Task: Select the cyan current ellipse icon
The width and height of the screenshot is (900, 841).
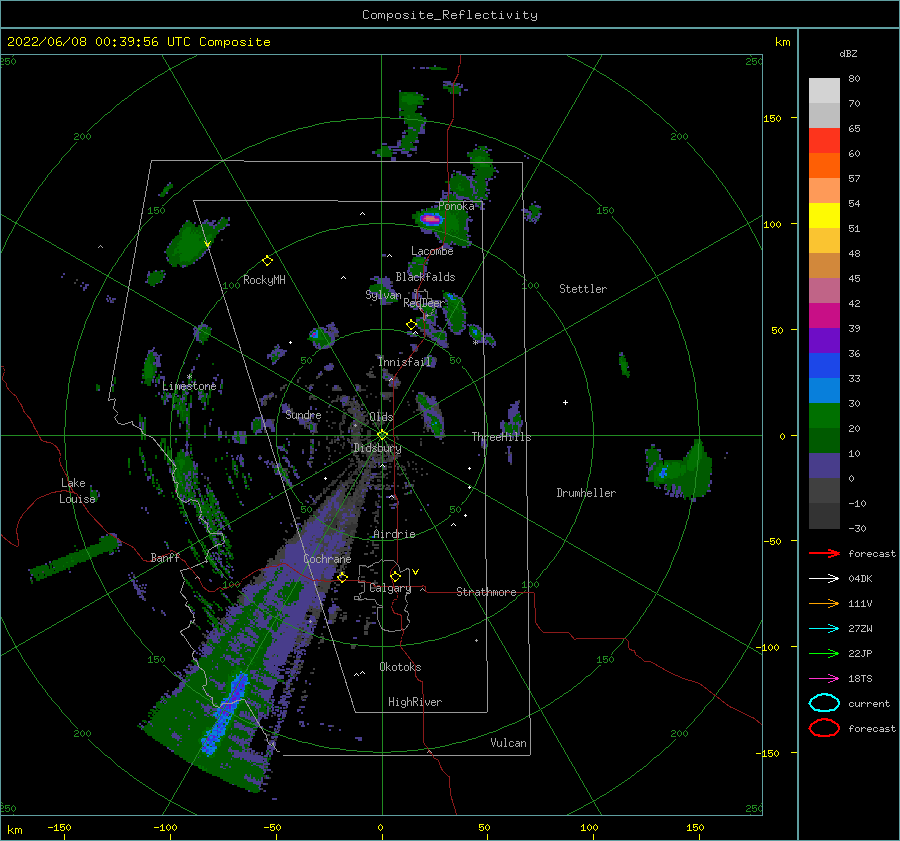Action: (824, 703)
